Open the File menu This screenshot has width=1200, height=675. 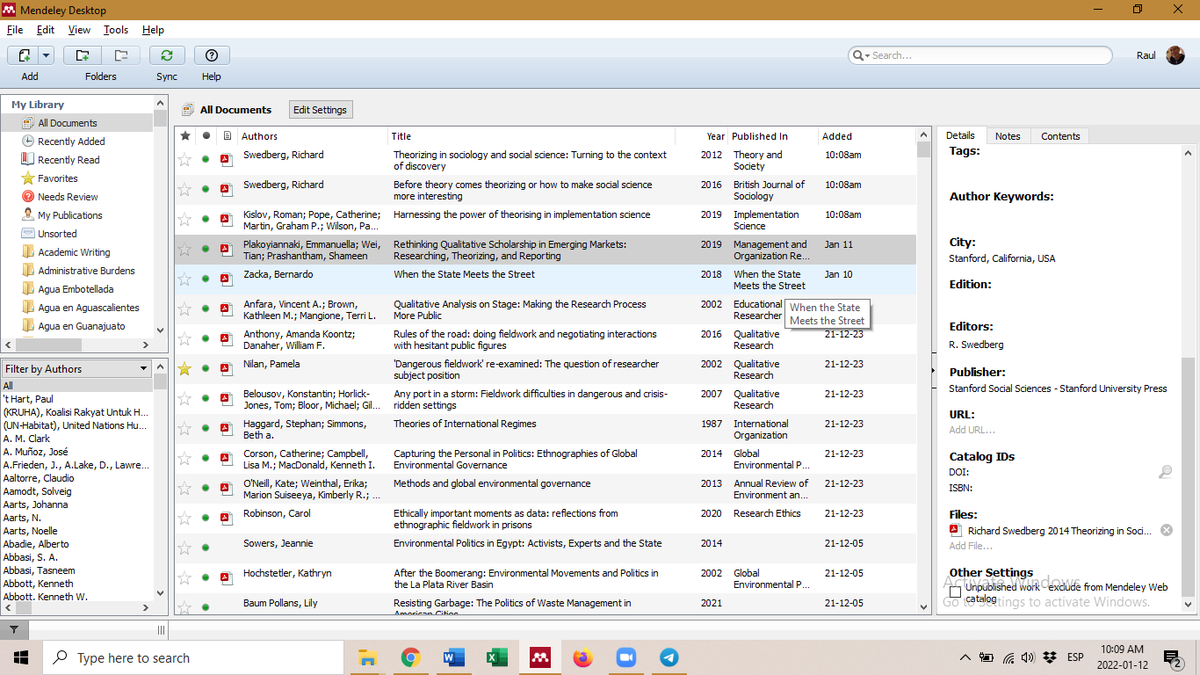point(15,30)
